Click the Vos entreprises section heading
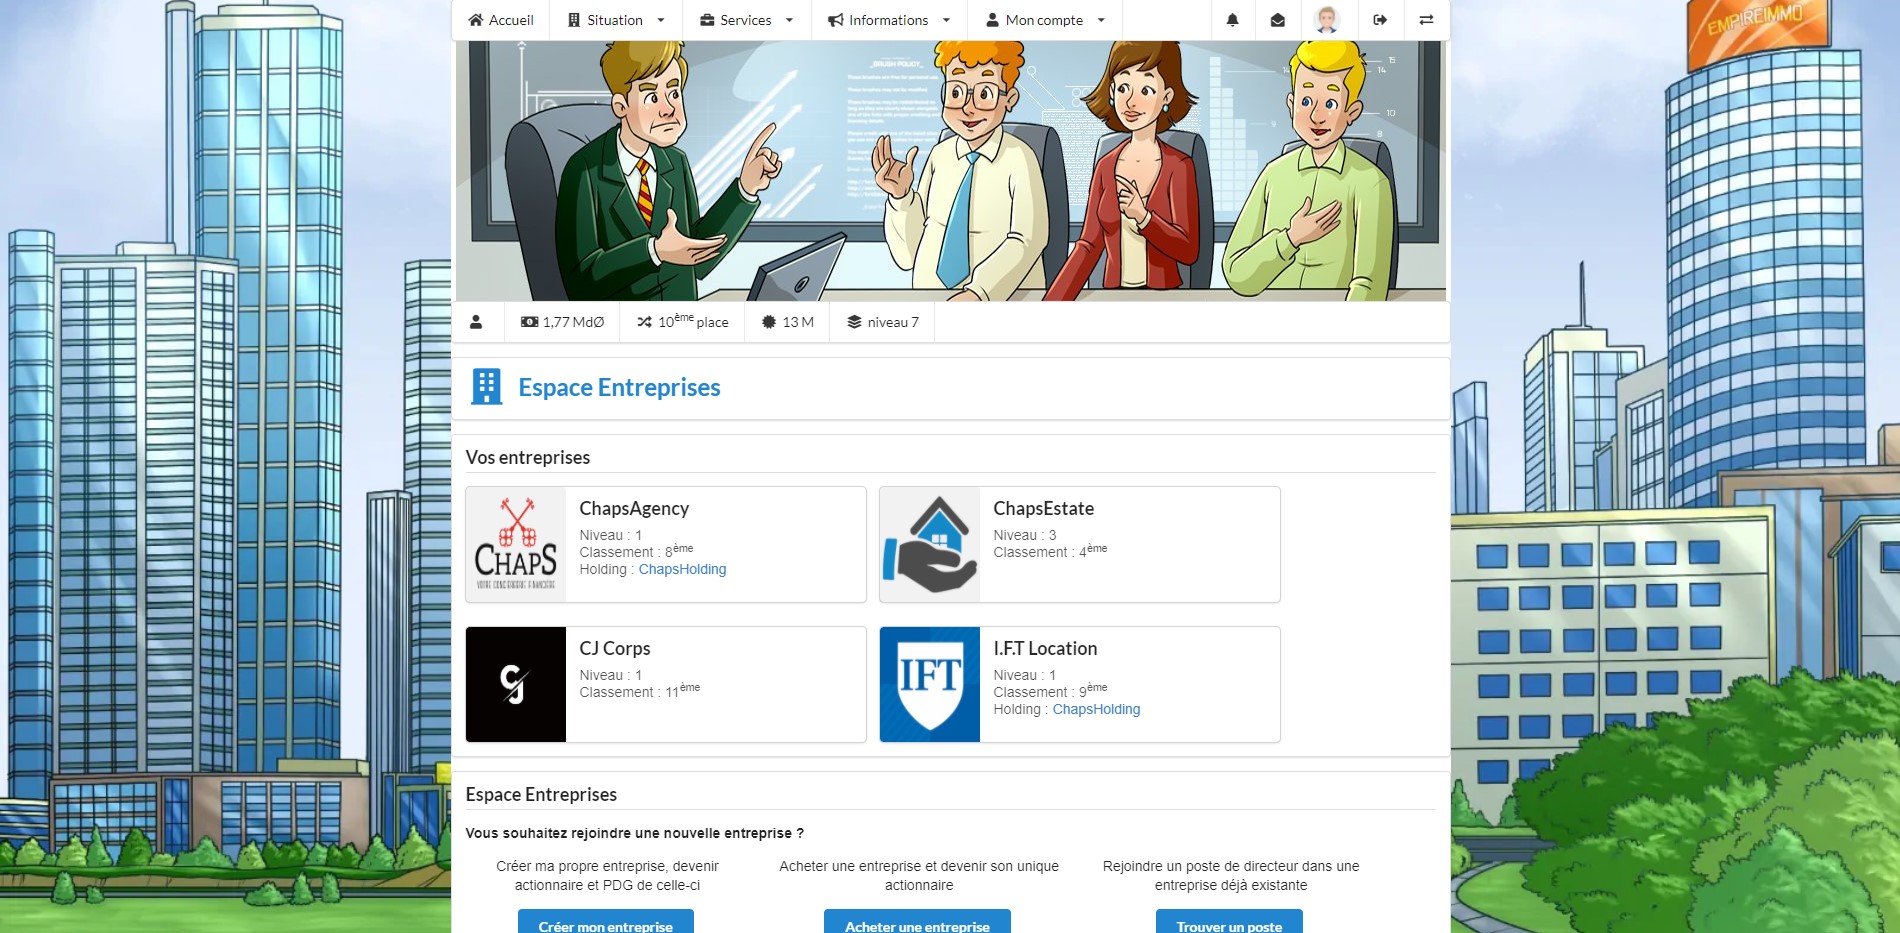 pyautogui.click(x=528, y=457)
